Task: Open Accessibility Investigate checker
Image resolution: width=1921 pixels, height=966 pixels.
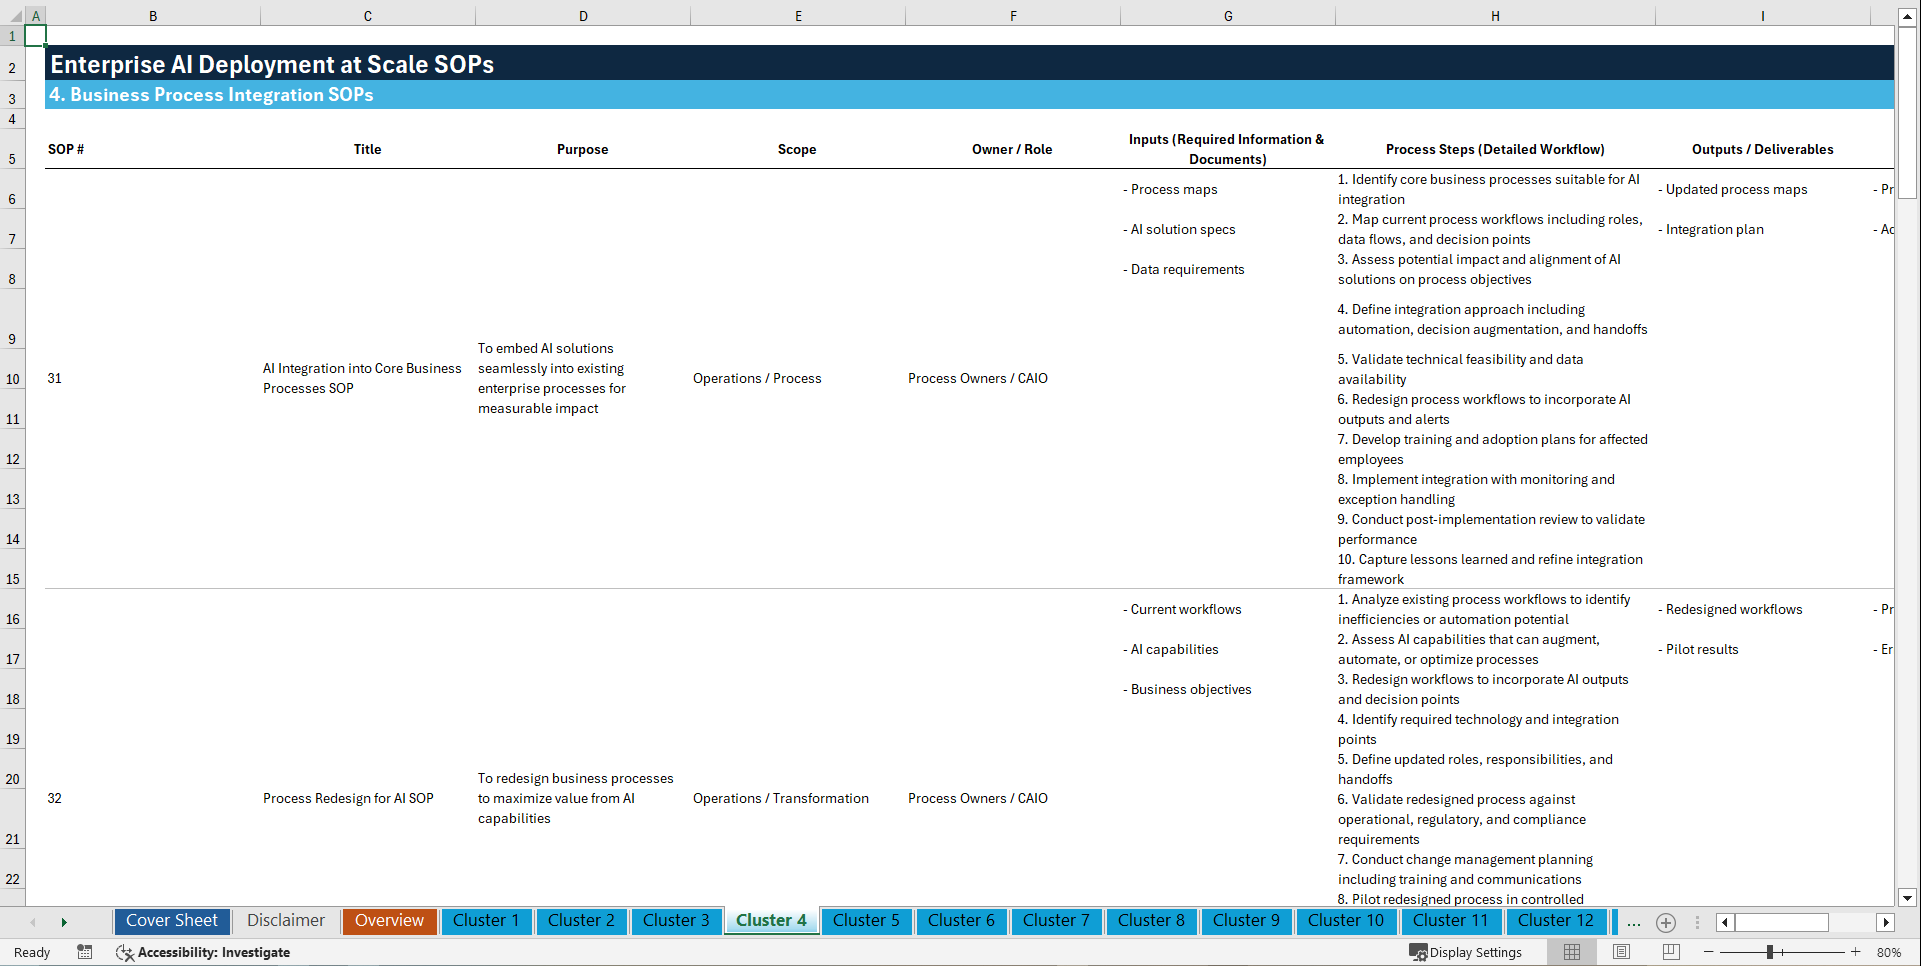Action: [204, 952]
